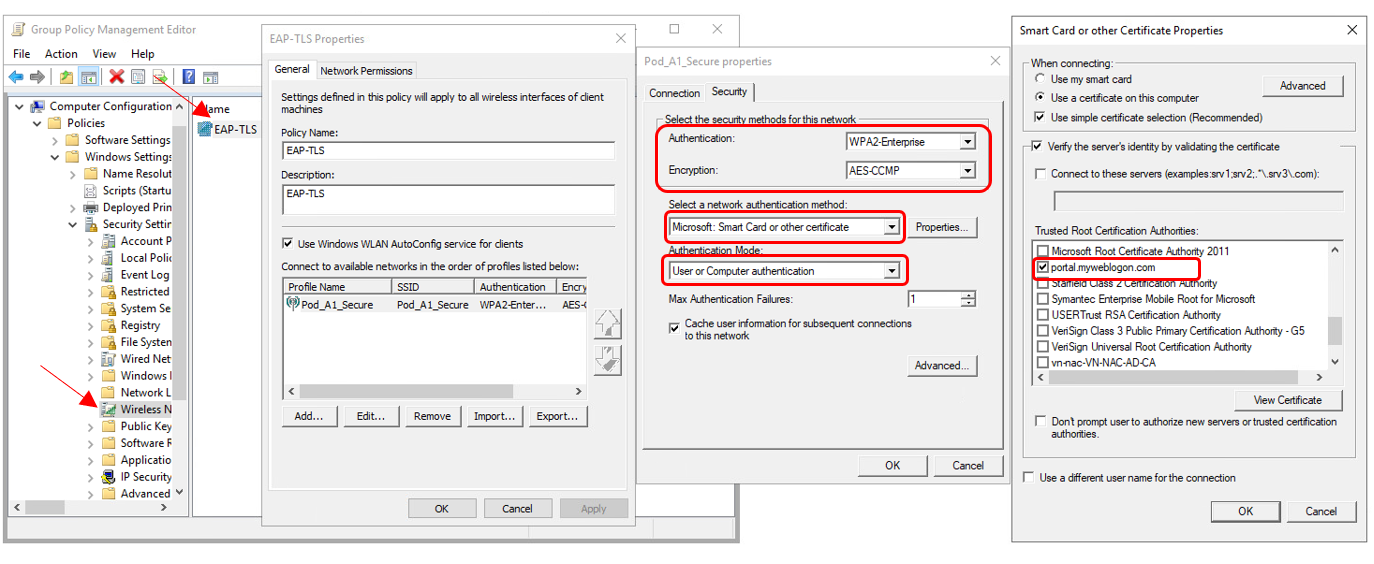Click the IP Security tree node icon
Image resolution: width=1374 pixels, height=564 pixels.
pos(108,477)
